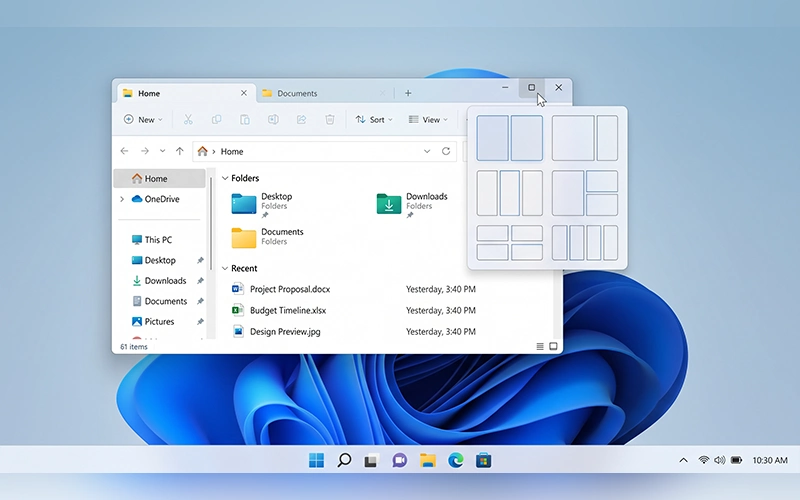Launch Microsoft Edge from taskbar
The height and width of the screenshot is (500, 800).
coord(456,460)
